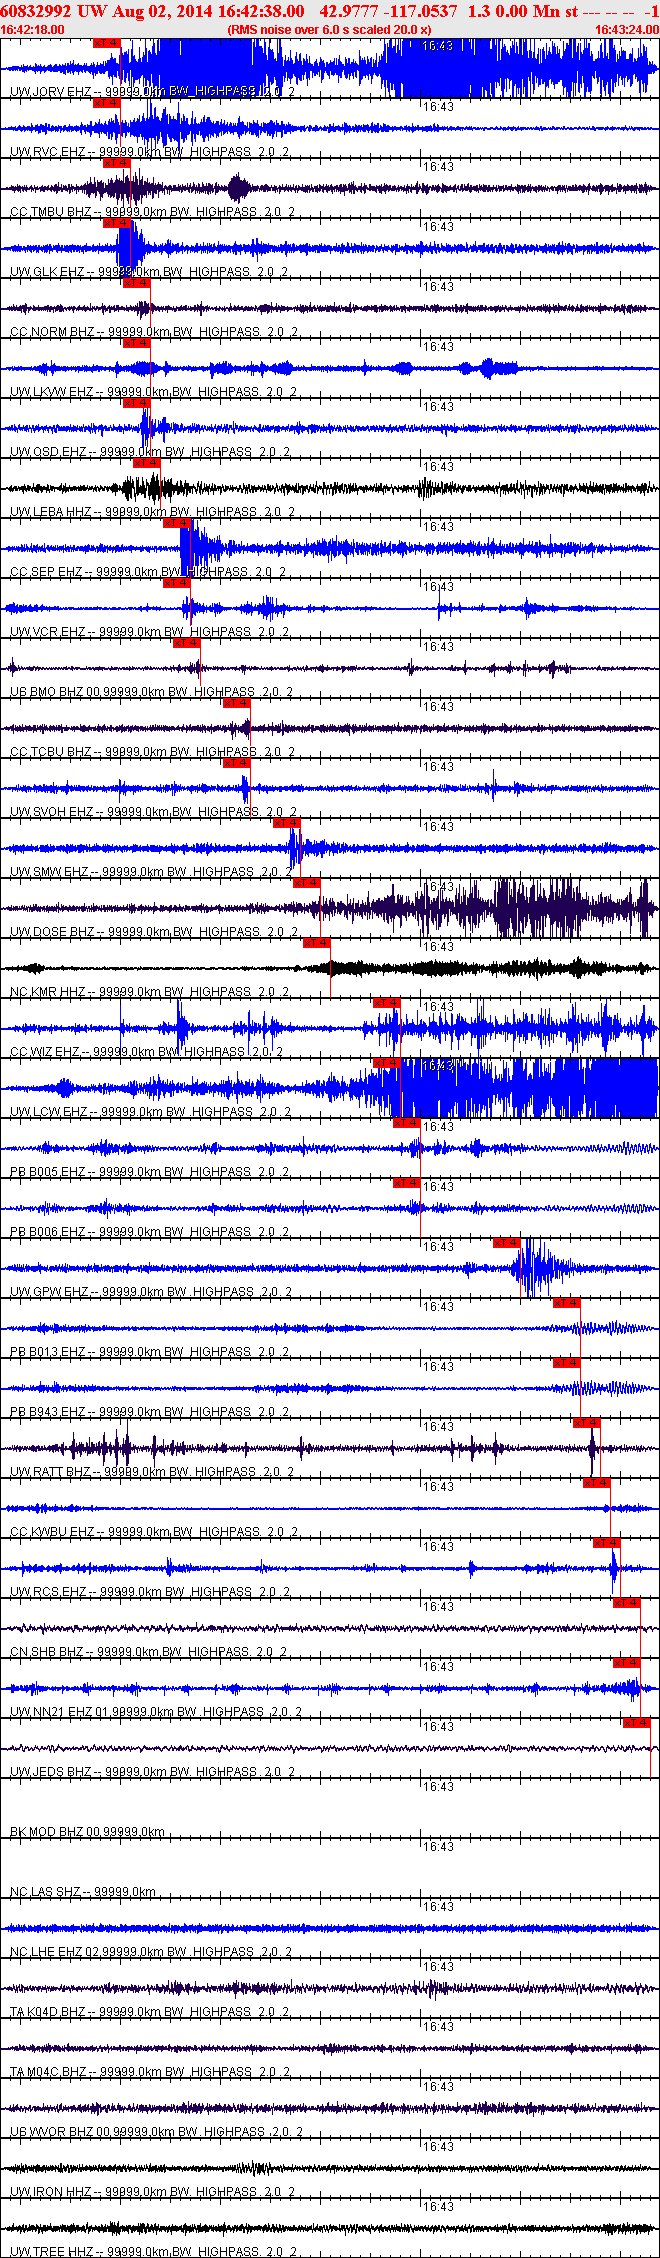
Task: Click the CN.SHB BHZ station label
Action: click(x=149, y=1651)
